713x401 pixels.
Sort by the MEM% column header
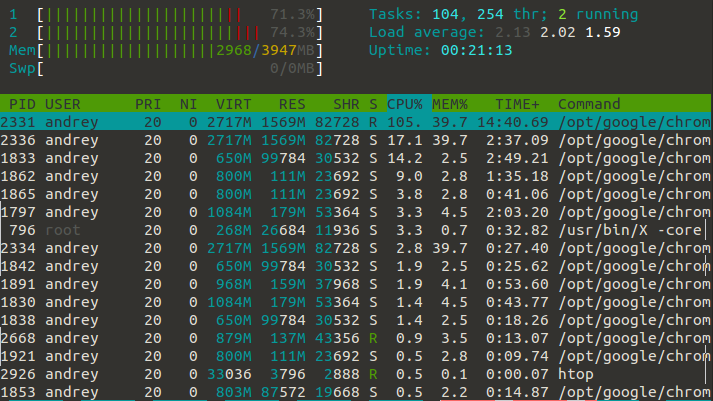(x=450, y=104)
